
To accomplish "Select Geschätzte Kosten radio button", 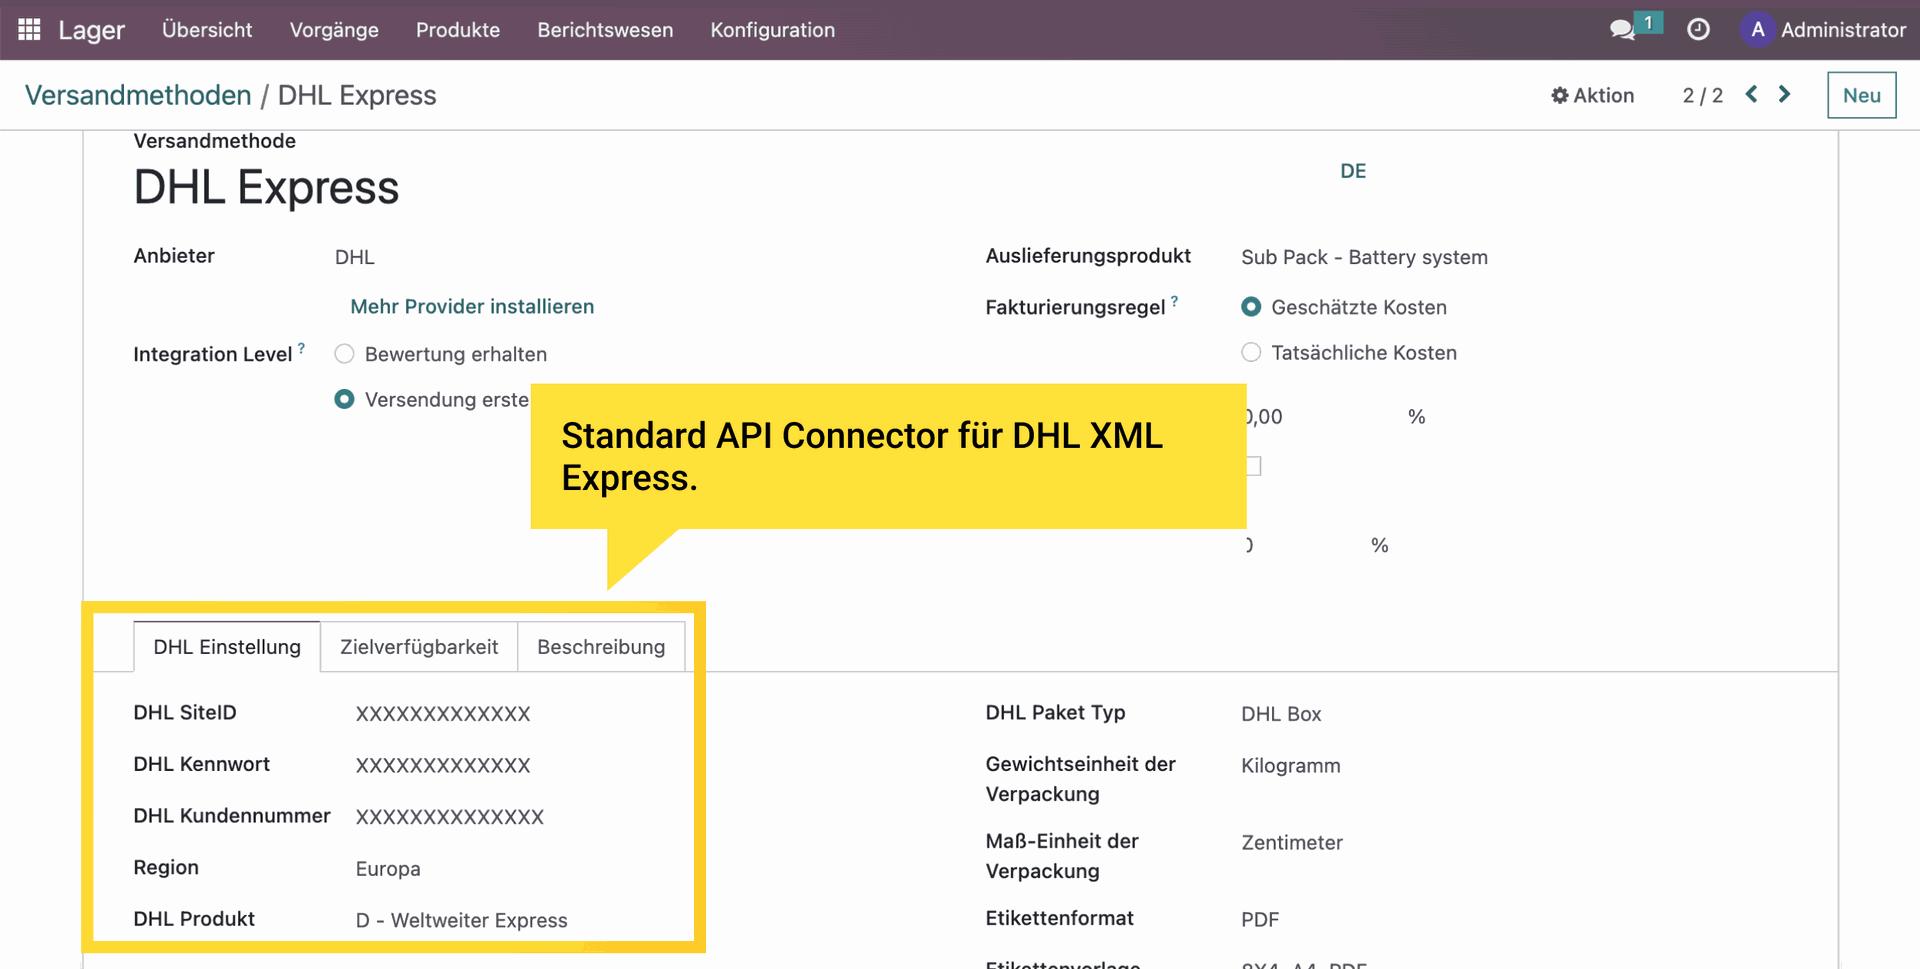I will click(1251, 307).
